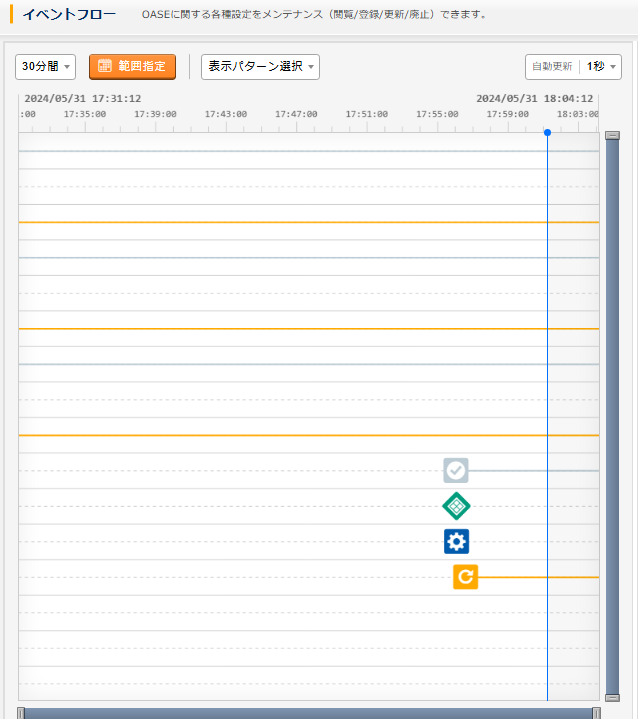This screenshot has height=719, width=638.
Task: Click end timestamp 2024/05/31 18:04:12
Action: (x=535, y=99)
